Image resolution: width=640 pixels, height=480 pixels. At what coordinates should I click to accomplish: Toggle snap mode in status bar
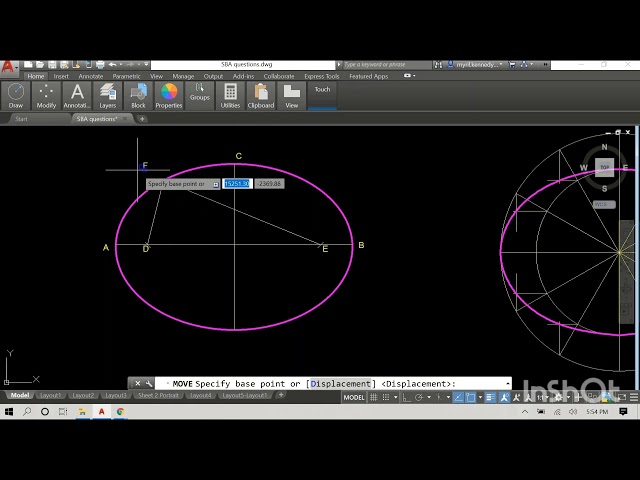tap(386, 397)
